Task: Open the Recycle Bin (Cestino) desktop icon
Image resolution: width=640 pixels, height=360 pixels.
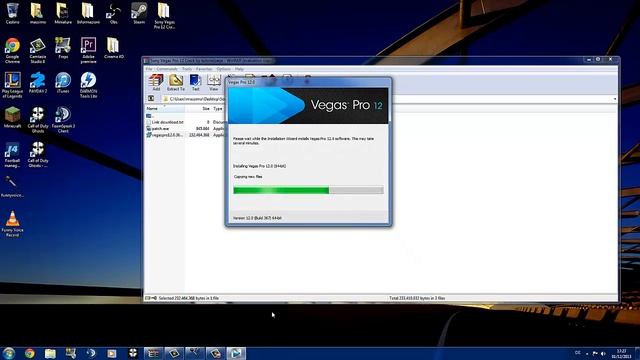Action: pos(12,13)
